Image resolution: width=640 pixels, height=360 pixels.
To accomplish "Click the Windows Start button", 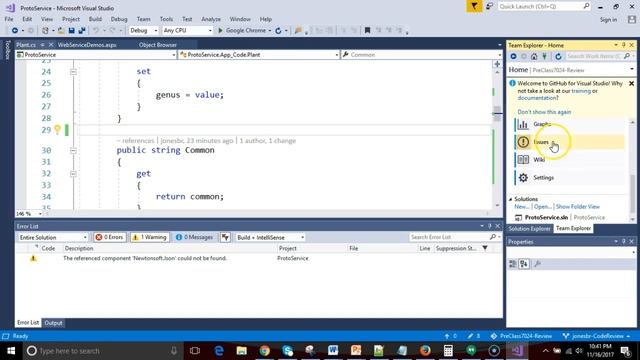I will point(11,351).
